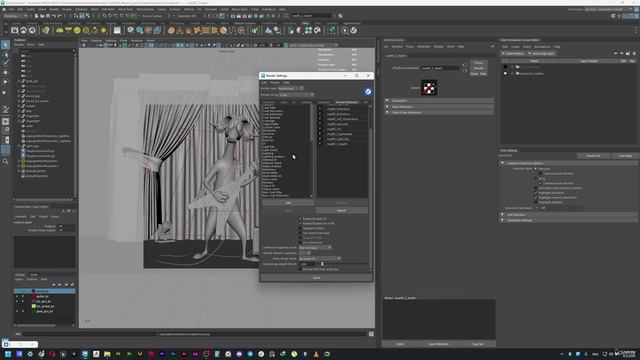Open the Modeling menu set dropdown
The image size is (640, 360).
coord(15,16)
